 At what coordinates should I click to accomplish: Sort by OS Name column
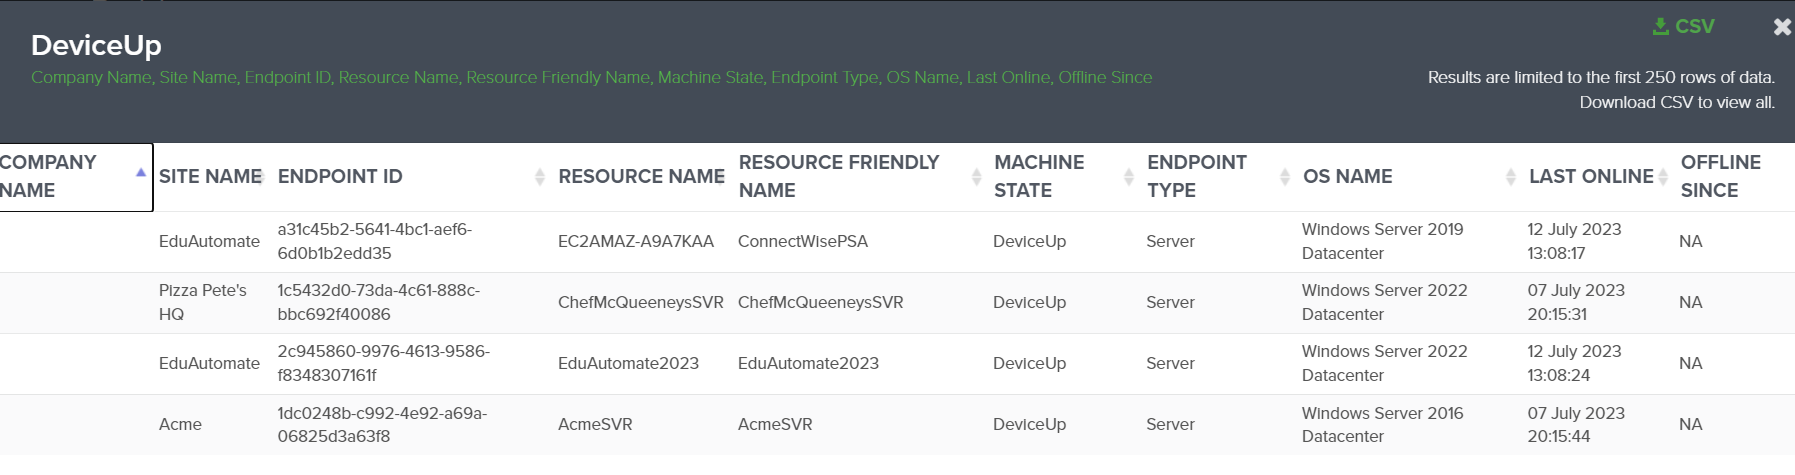1409,177
